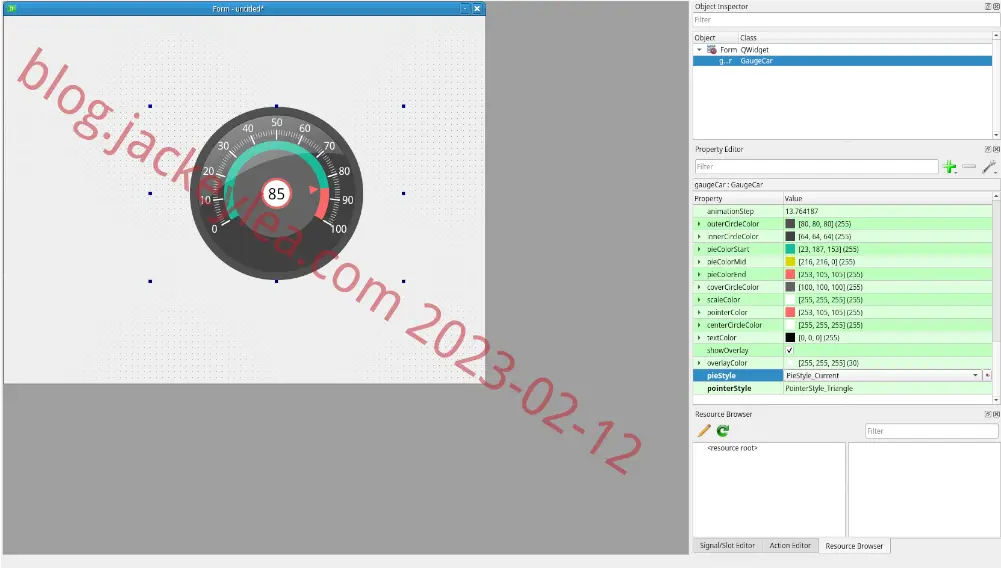Click the green plus add dynamic property icon
The height and width of the screenshot is (568, 1001).
[949, 167]
